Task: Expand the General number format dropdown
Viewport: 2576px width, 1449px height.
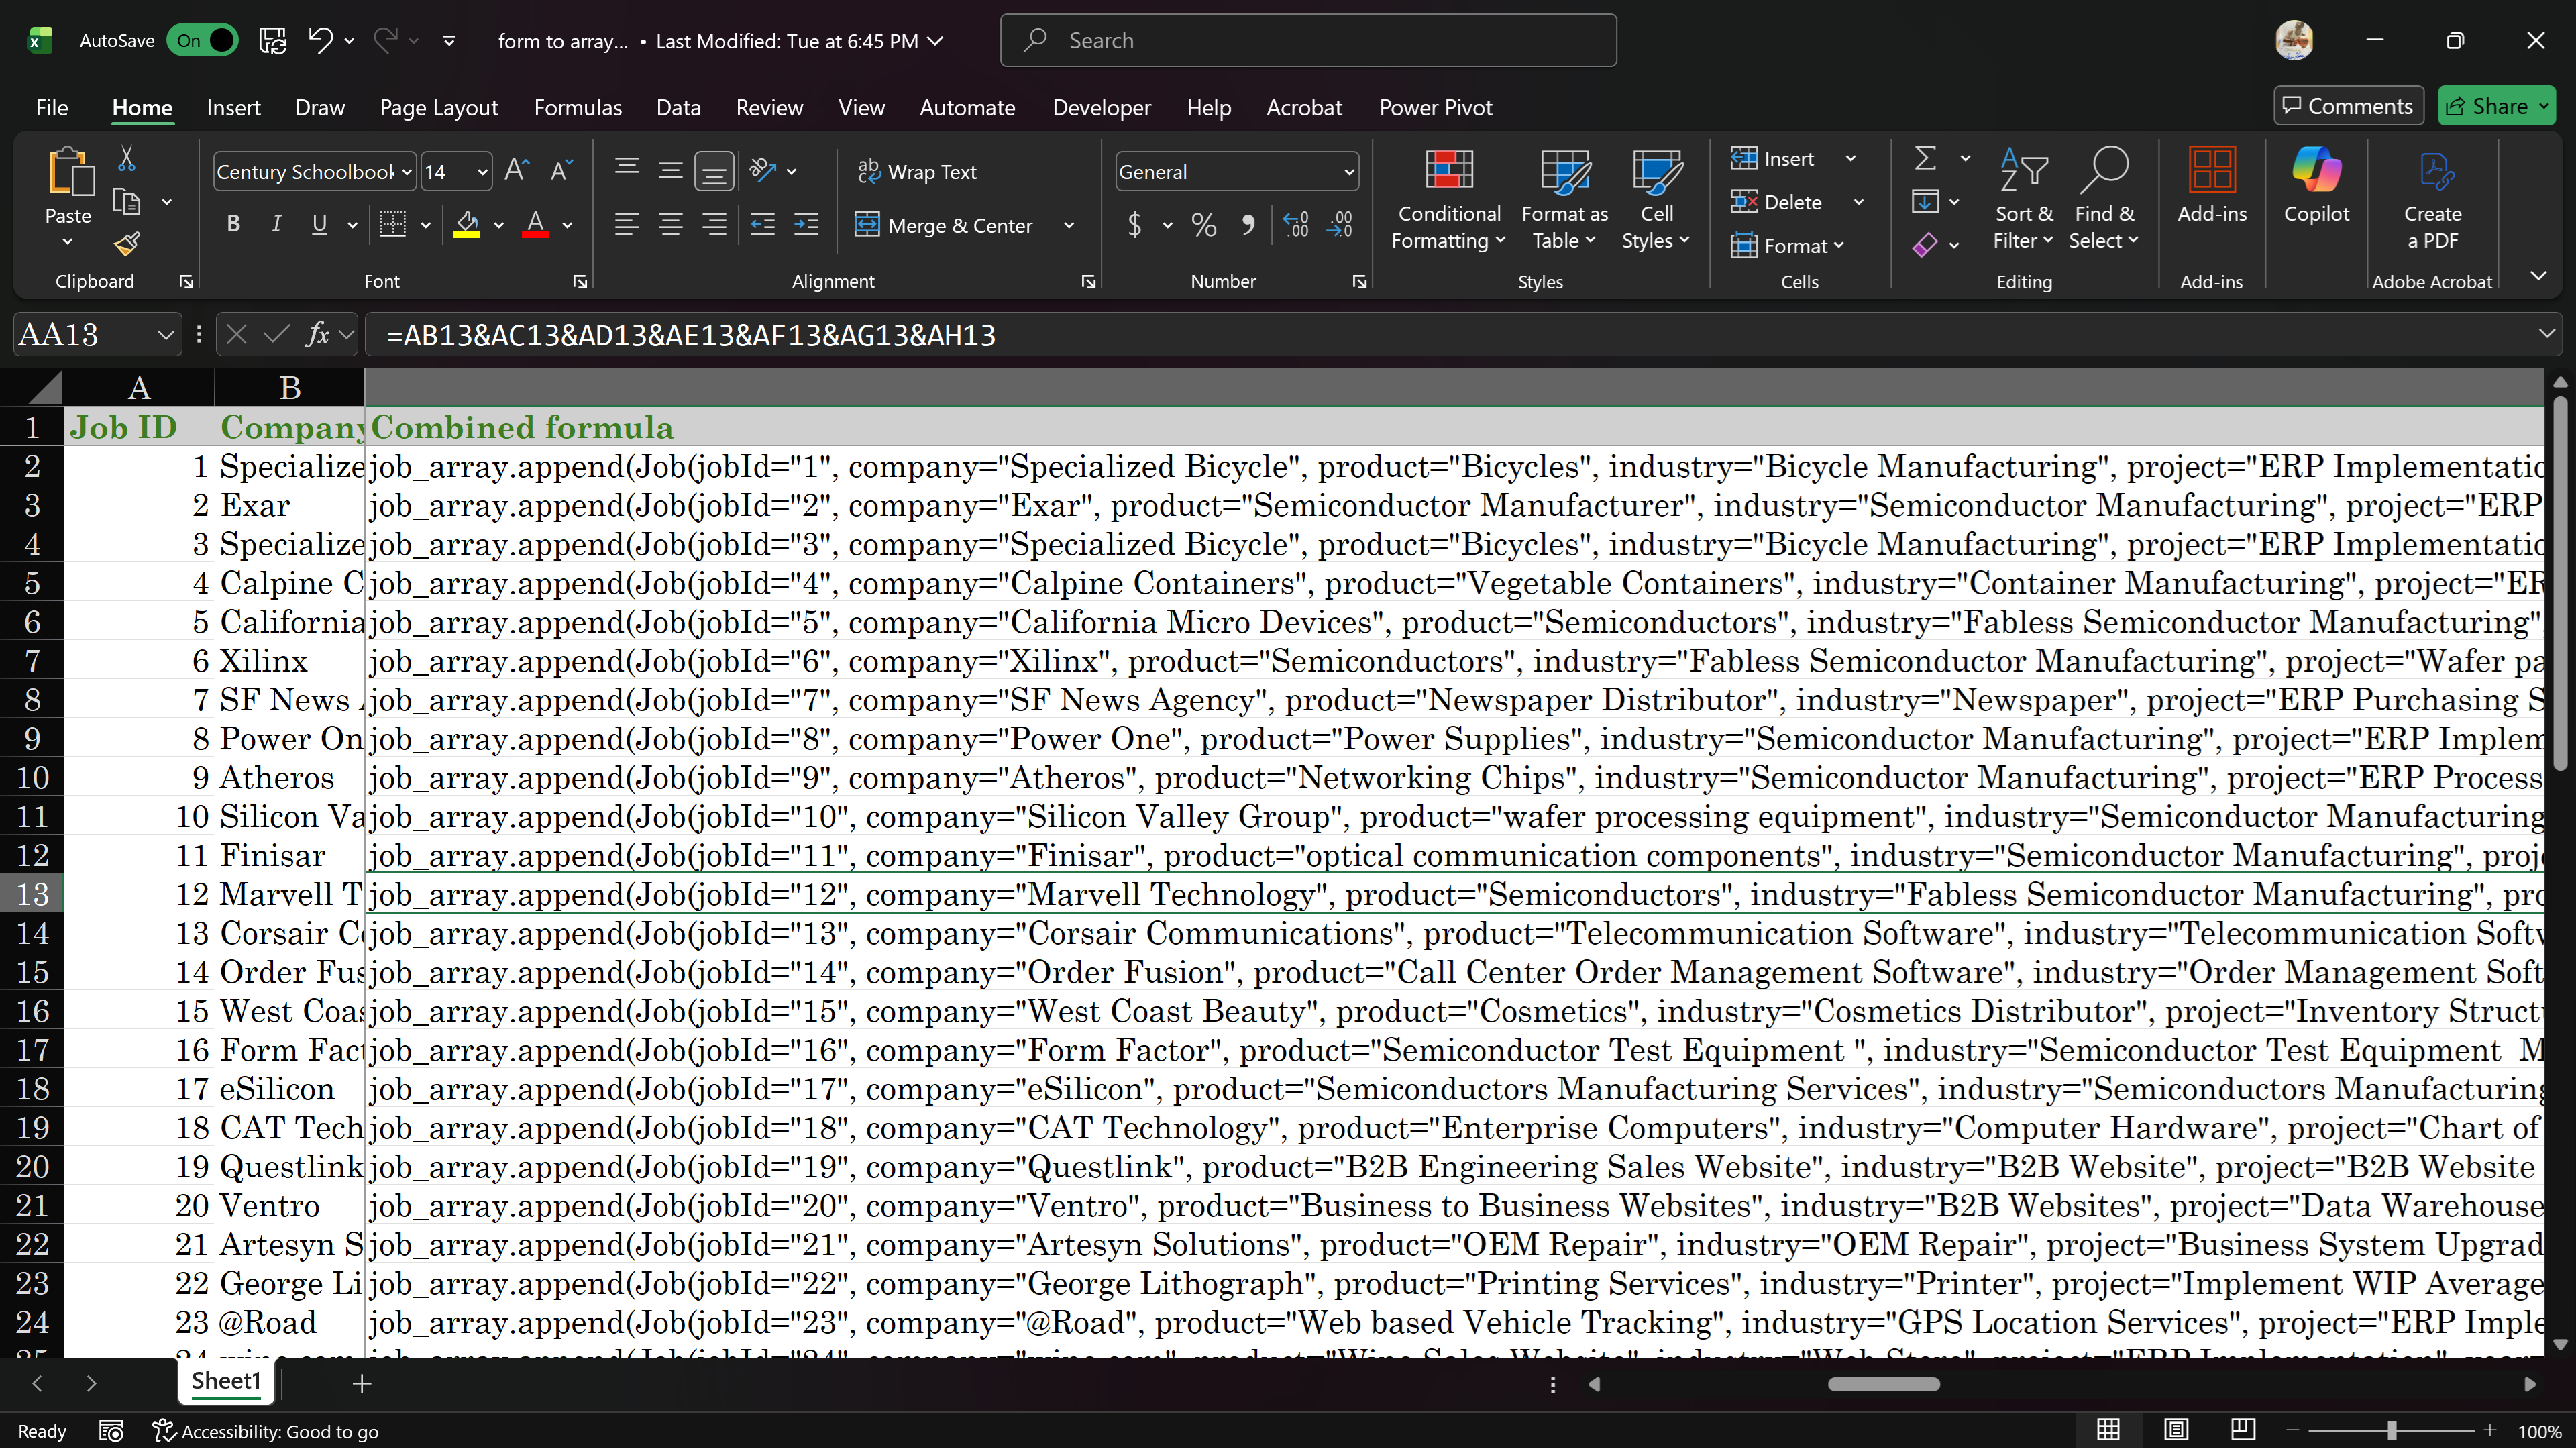Action: tap(1348, 172)
